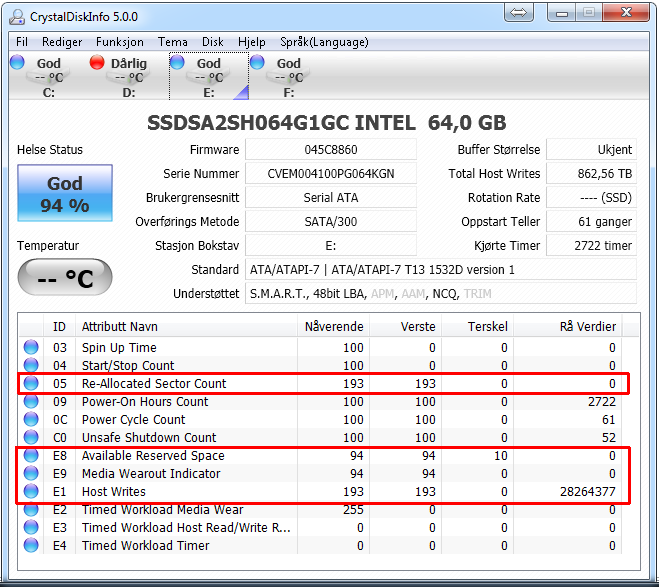659x587 pixels.
Task: Click the serial number field CVEM004100PG064KGN
Action: tap(331, 174)
